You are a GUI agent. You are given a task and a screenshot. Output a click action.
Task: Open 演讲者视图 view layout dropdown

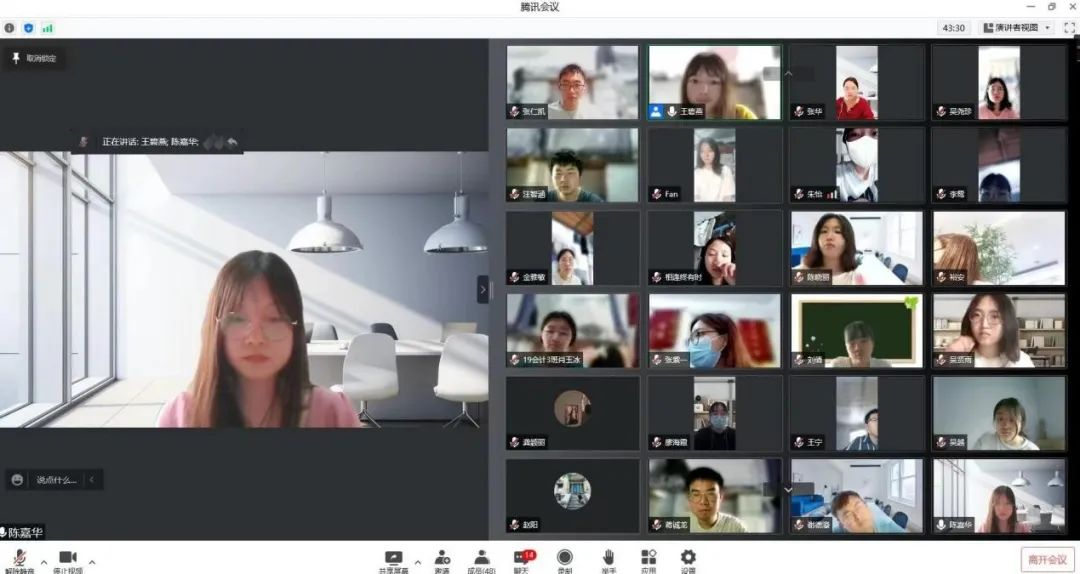pos(1016,28)
